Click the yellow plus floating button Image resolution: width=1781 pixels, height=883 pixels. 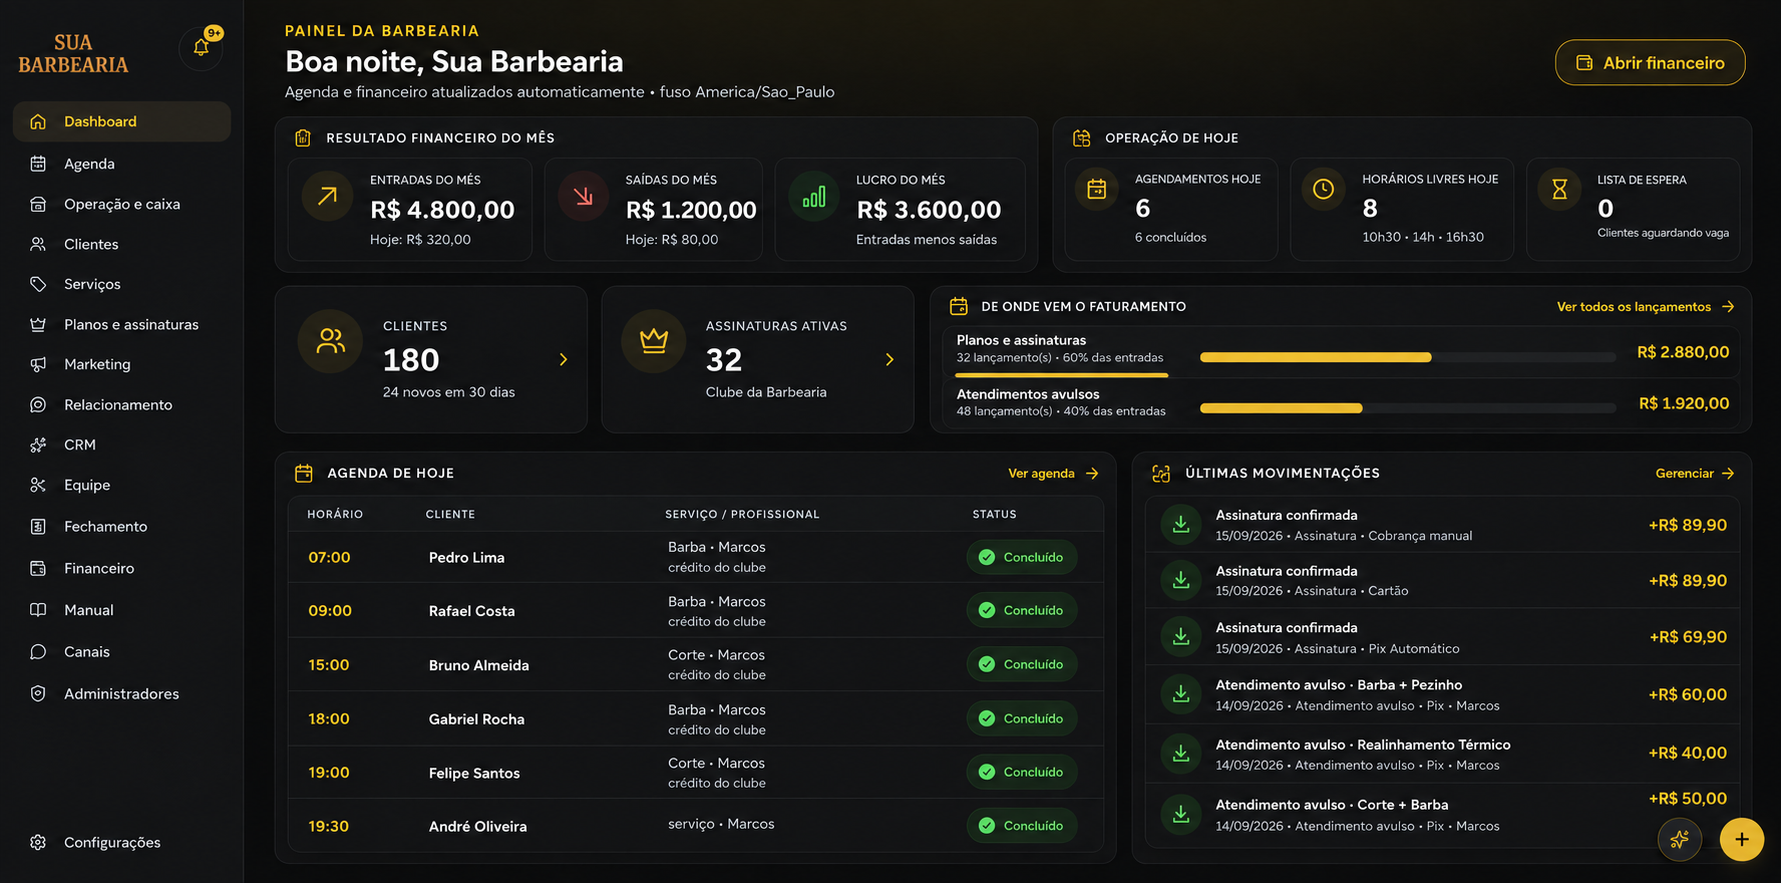tap(1742, 839)
